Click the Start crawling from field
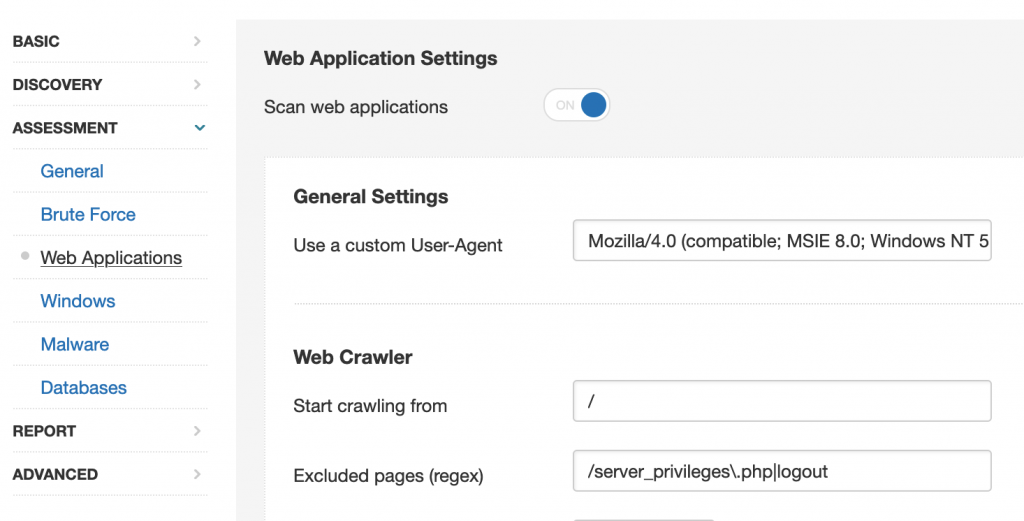Image resolution: width=1024 pixels, height=521 pixels. click(781, 401)
